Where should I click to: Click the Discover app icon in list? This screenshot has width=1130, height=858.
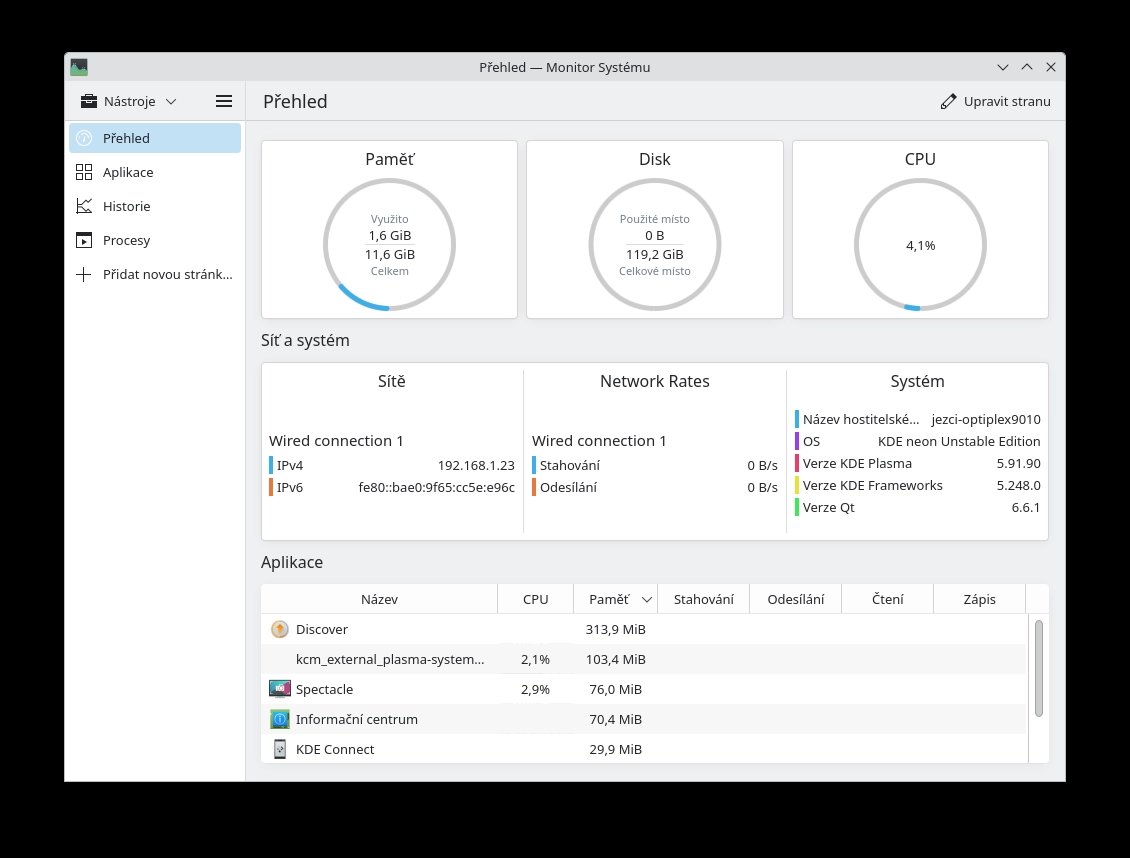[280, 629]
